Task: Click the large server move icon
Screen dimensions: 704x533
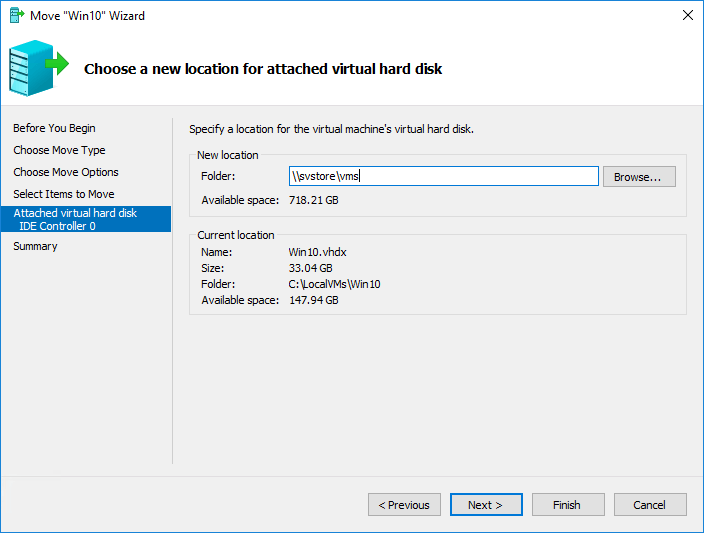Action: coord(39,68)
